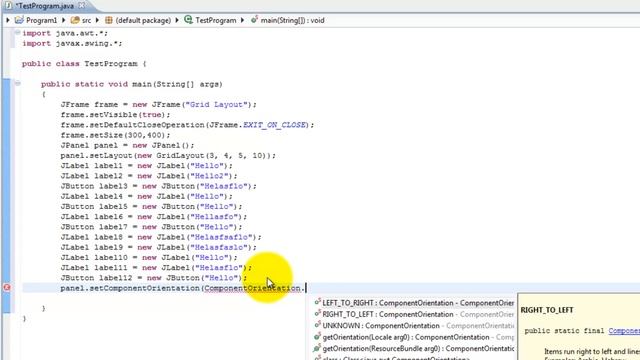Select TestProgram class in breadcrumb
640x360 pixels.
(216, 20)
